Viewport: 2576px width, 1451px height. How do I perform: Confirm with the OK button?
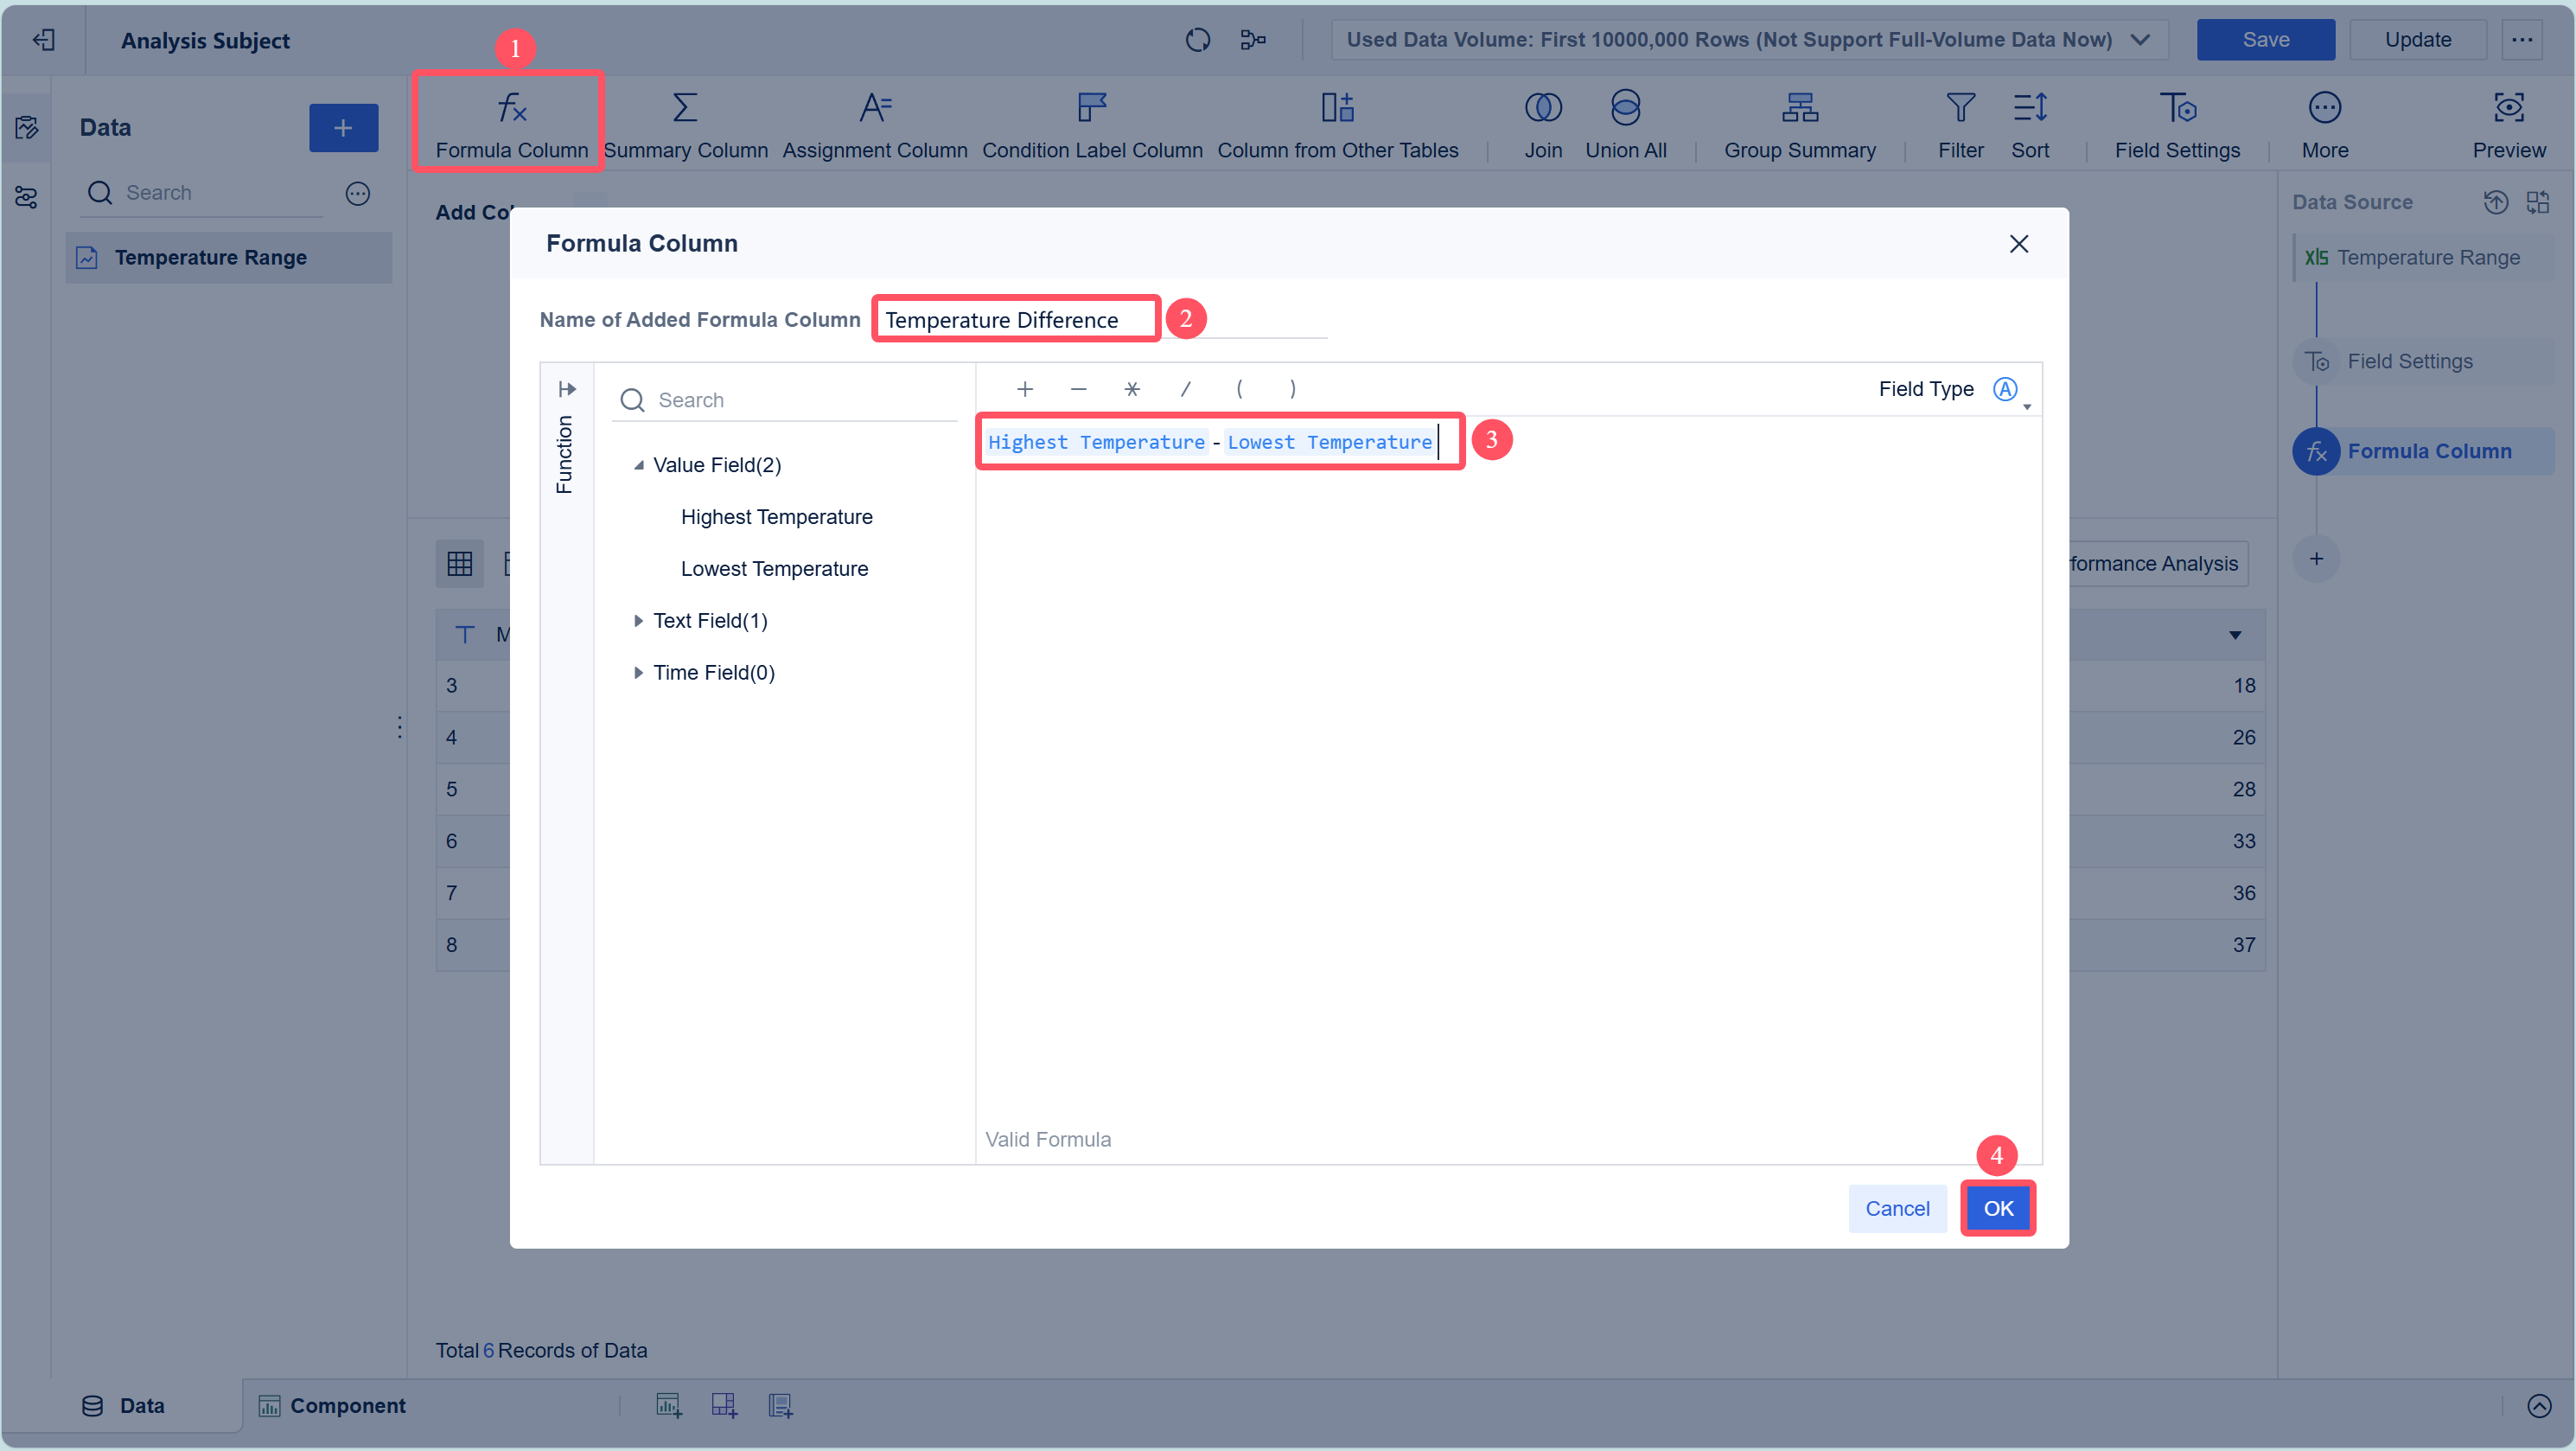[1998, 1209]
